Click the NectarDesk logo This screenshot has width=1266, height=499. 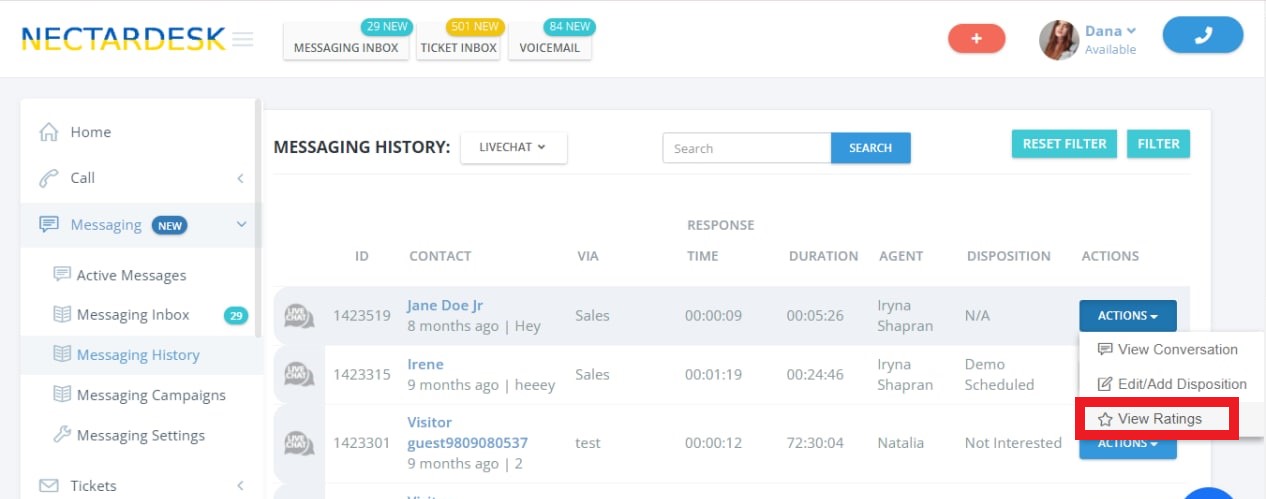coord(123,39)
